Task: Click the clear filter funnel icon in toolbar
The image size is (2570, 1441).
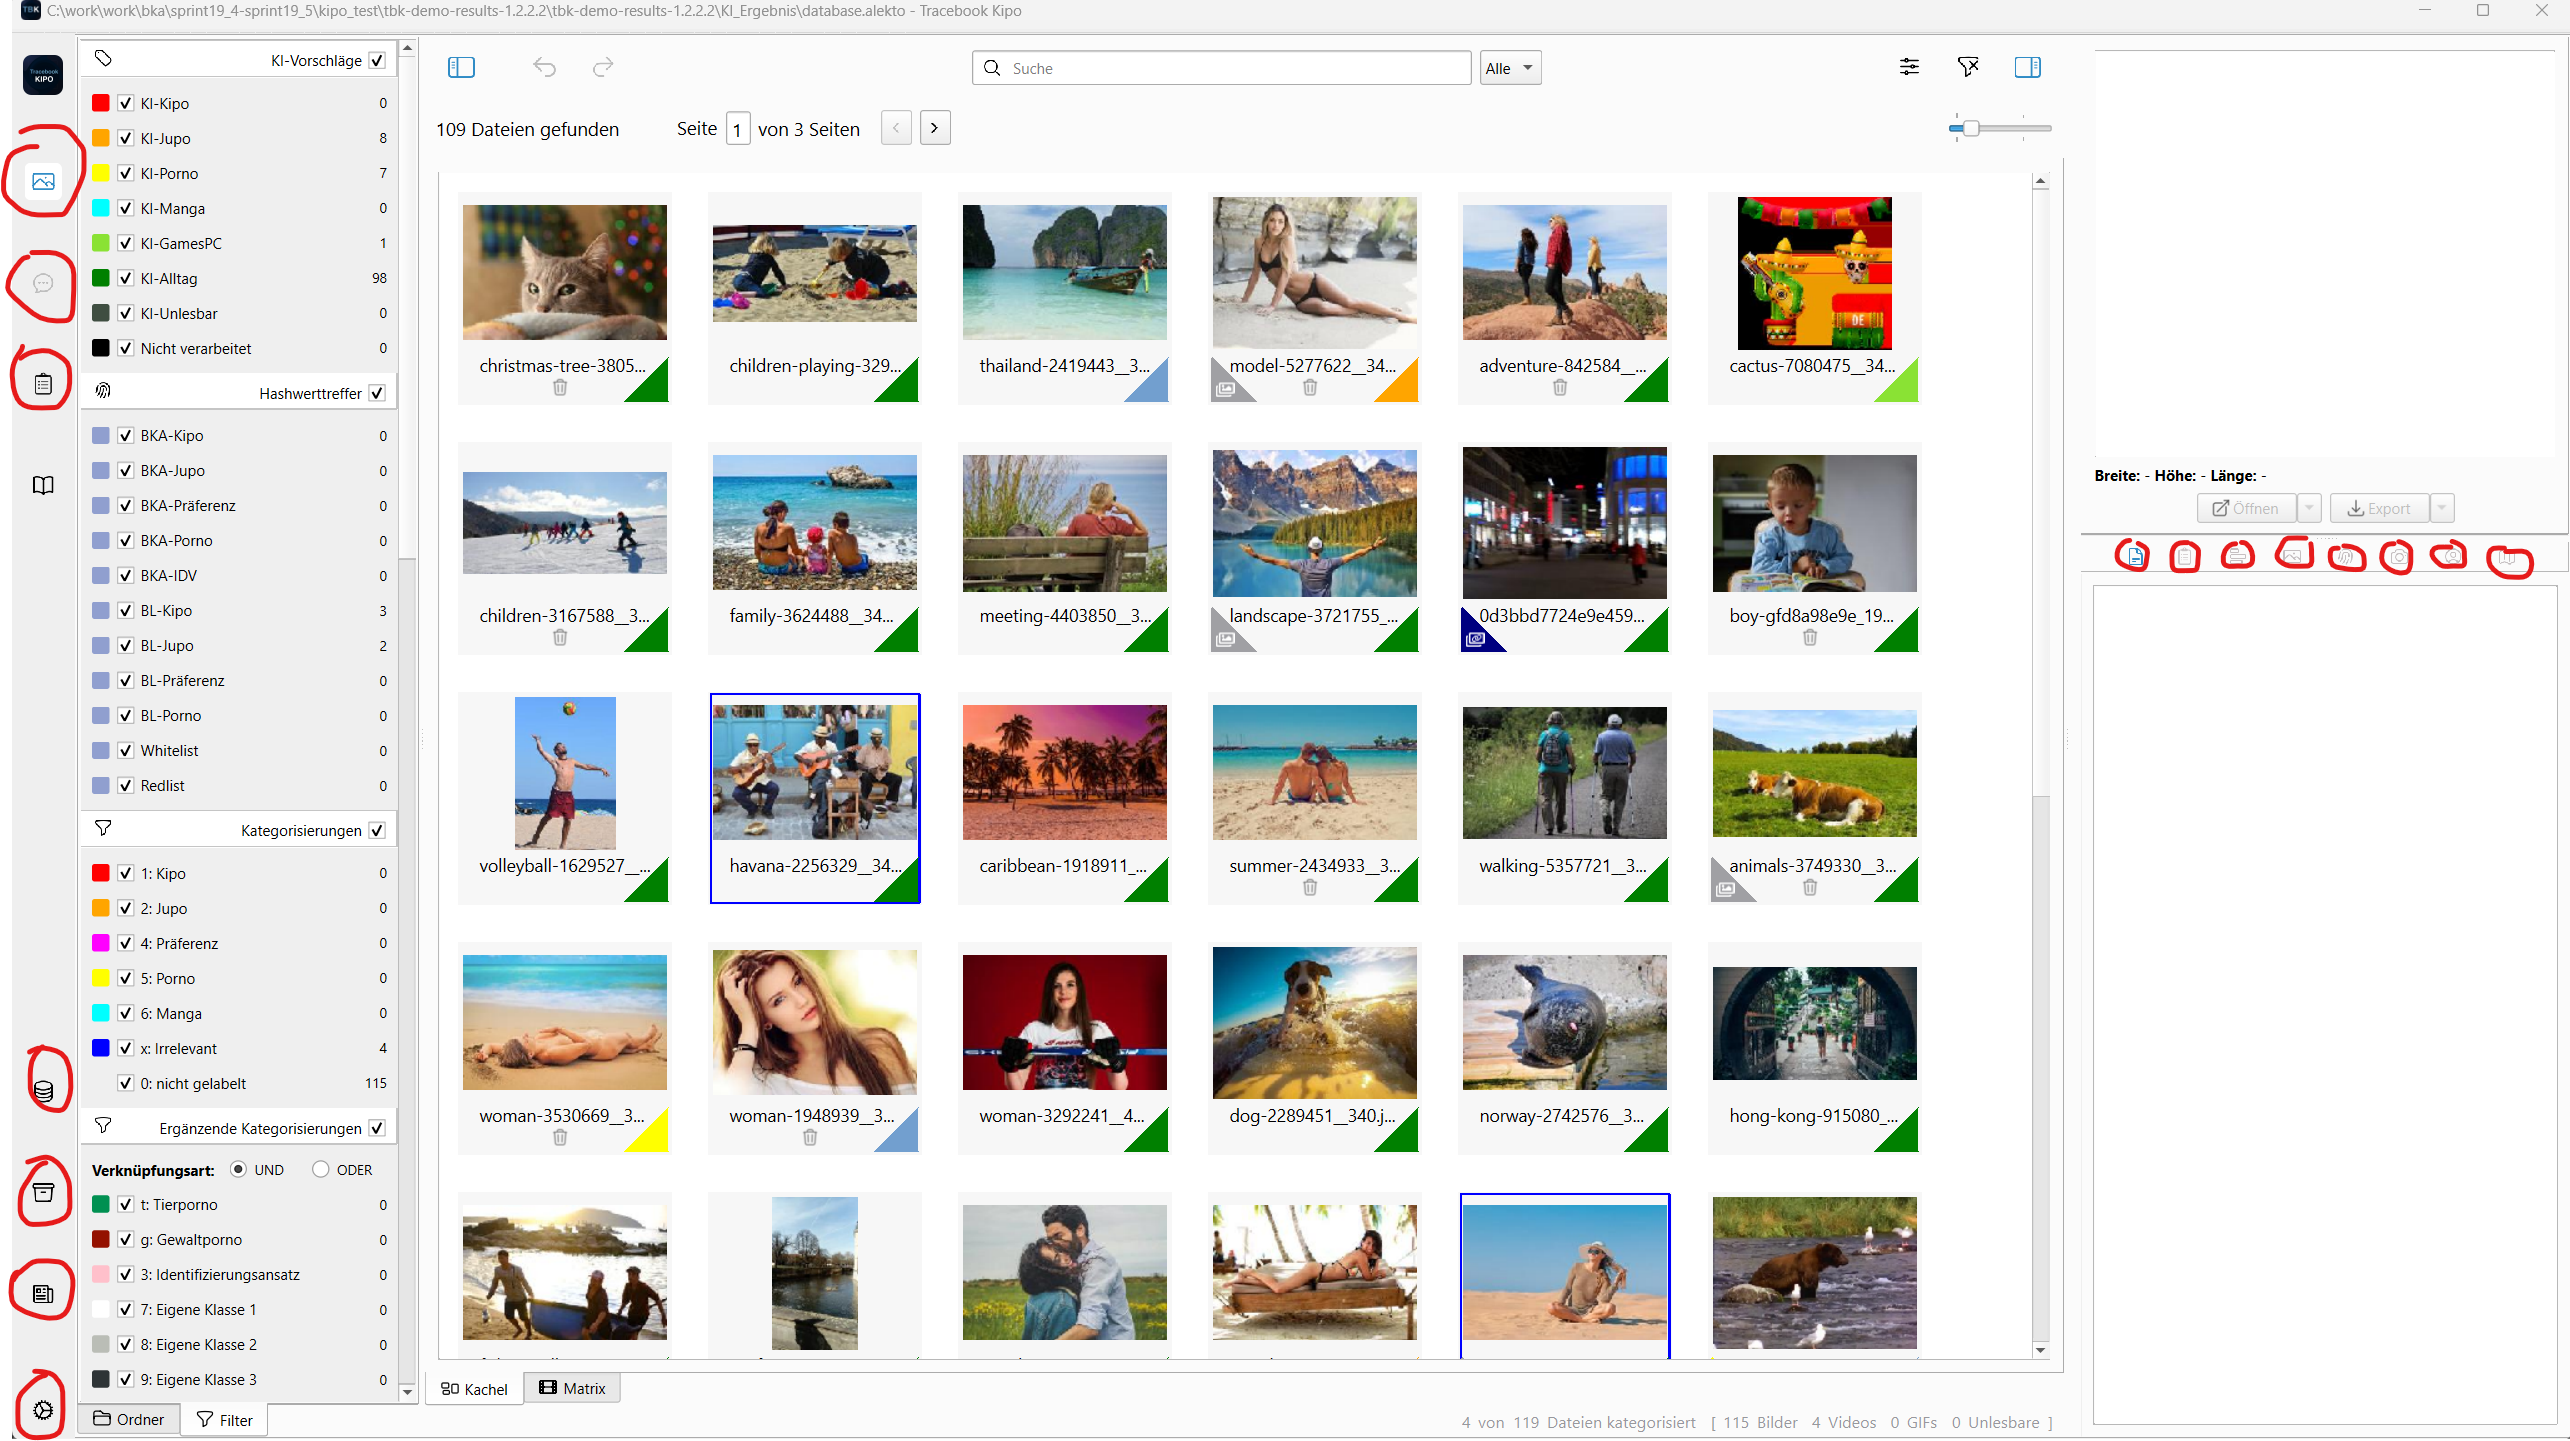Action: point(1968,67)
